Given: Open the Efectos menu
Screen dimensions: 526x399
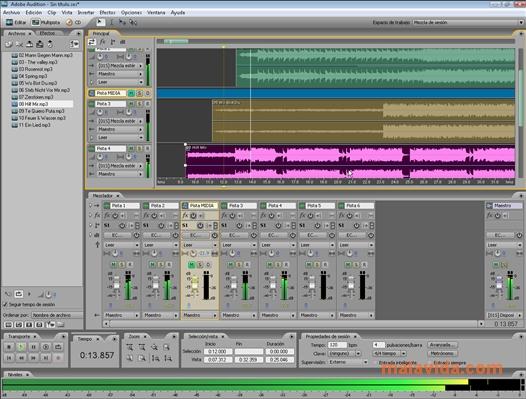Looking at the screenshot, I should point(107,12).
